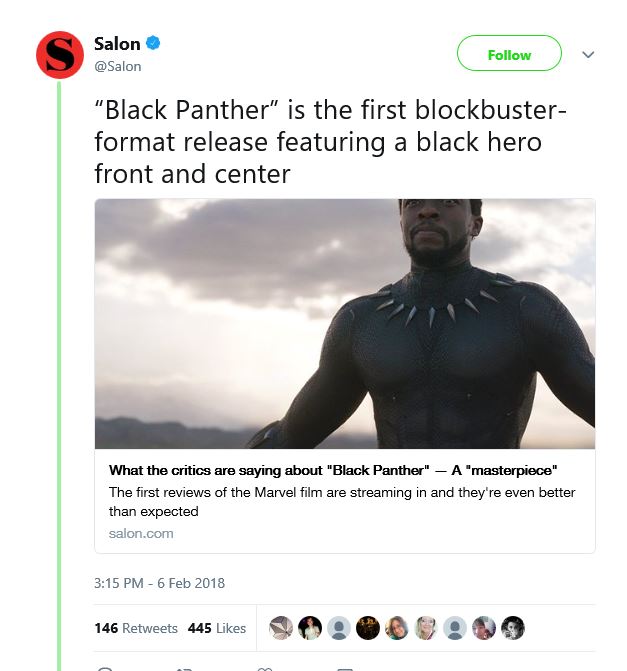Open the Salon display name link
627x671 pixels.
click(x=117, y=44)
